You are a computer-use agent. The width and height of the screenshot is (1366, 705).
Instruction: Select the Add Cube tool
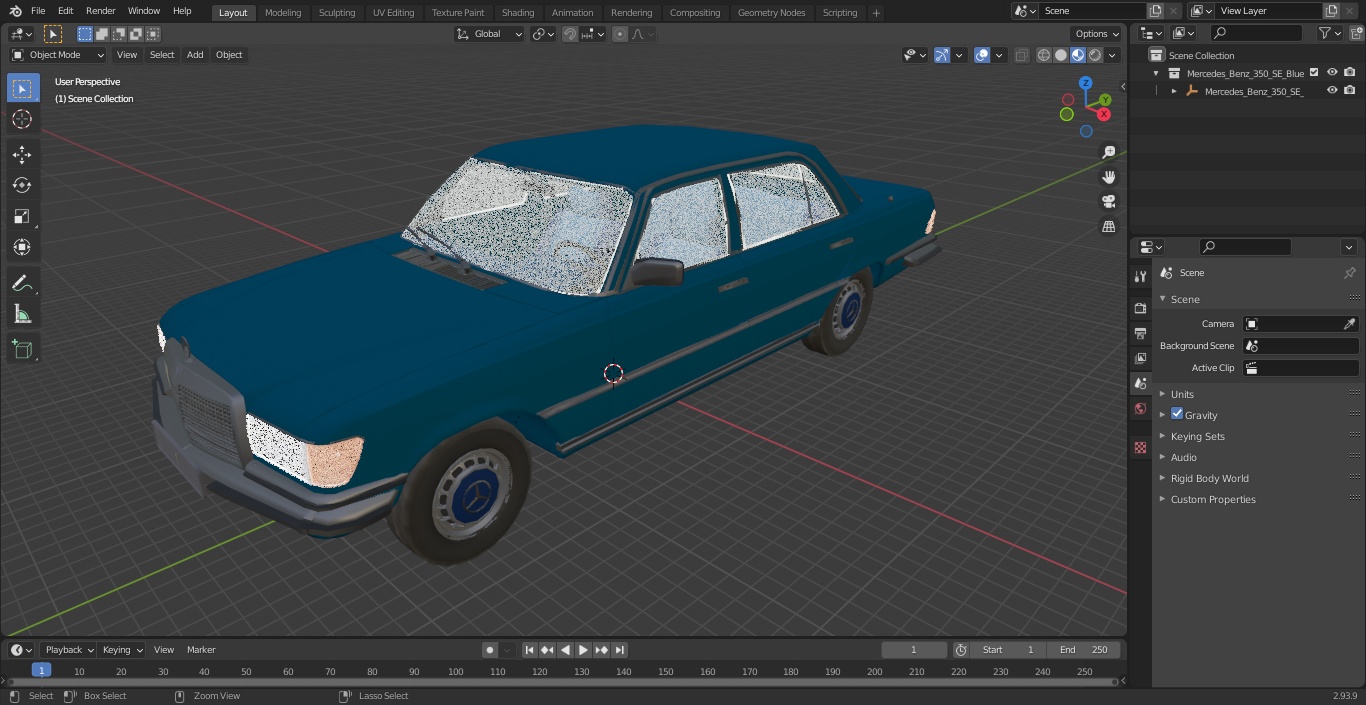tap(22, 349)
